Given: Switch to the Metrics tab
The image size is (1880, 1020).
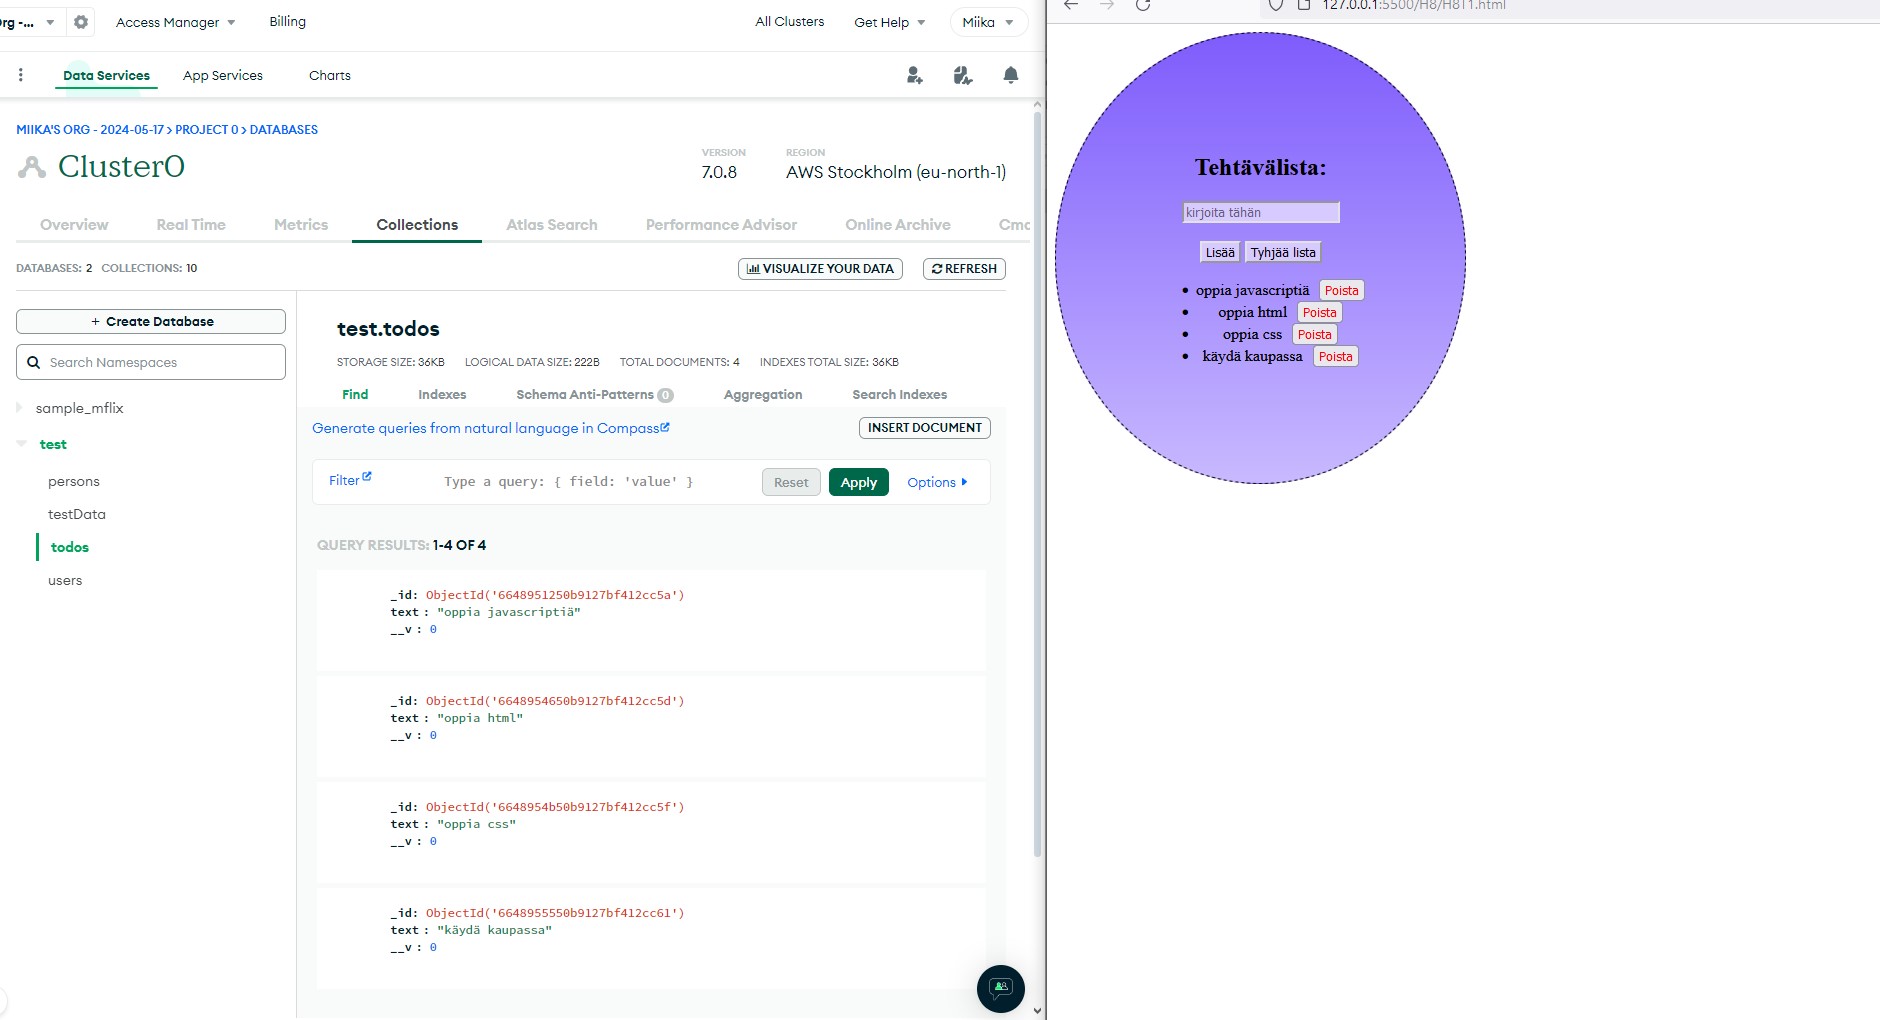Looking at the screenshot, I should click(301, 225).
